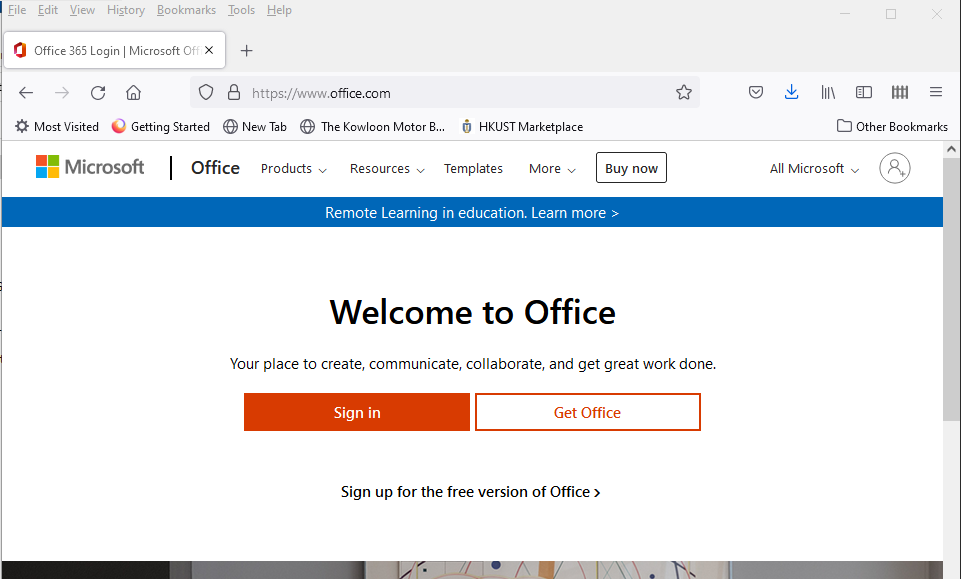Click the Get Office button
Screen dimensions: 961x579
(x=587, y=412)
